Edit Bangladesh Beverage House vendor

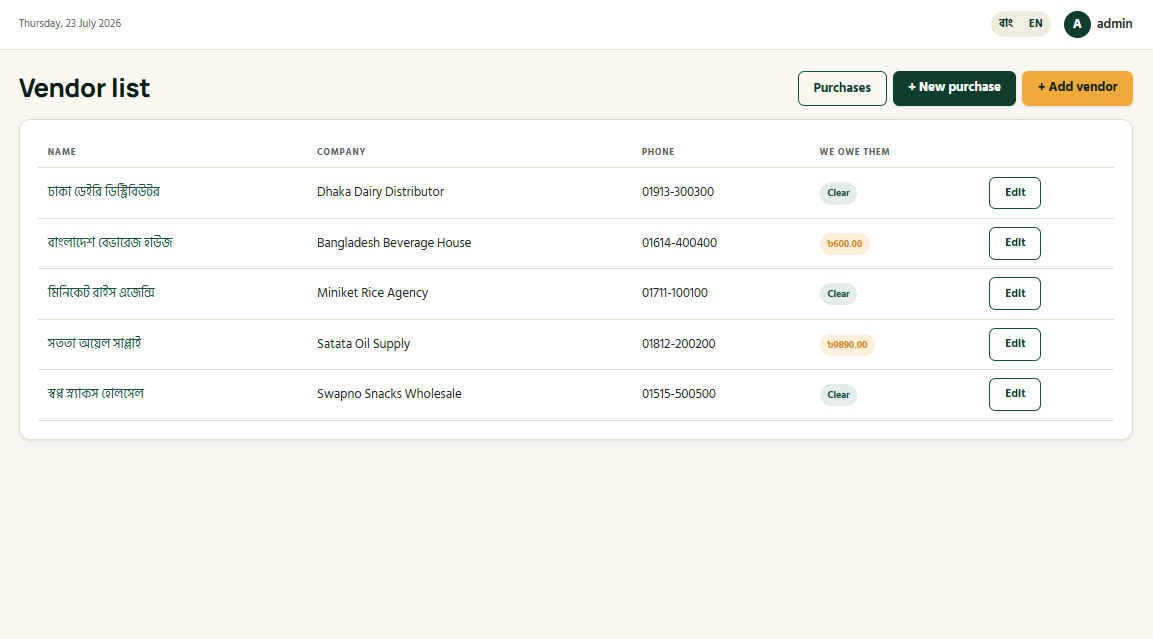(x=1015, y=243)
